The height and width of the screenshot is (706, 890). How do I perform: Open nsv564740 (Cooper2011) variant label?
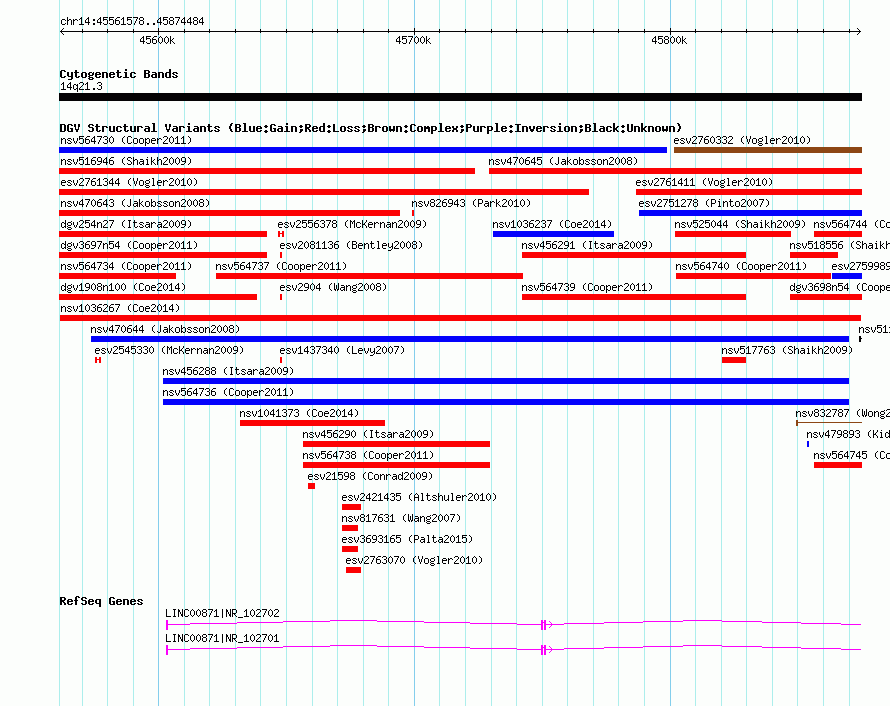click(741, 266)
